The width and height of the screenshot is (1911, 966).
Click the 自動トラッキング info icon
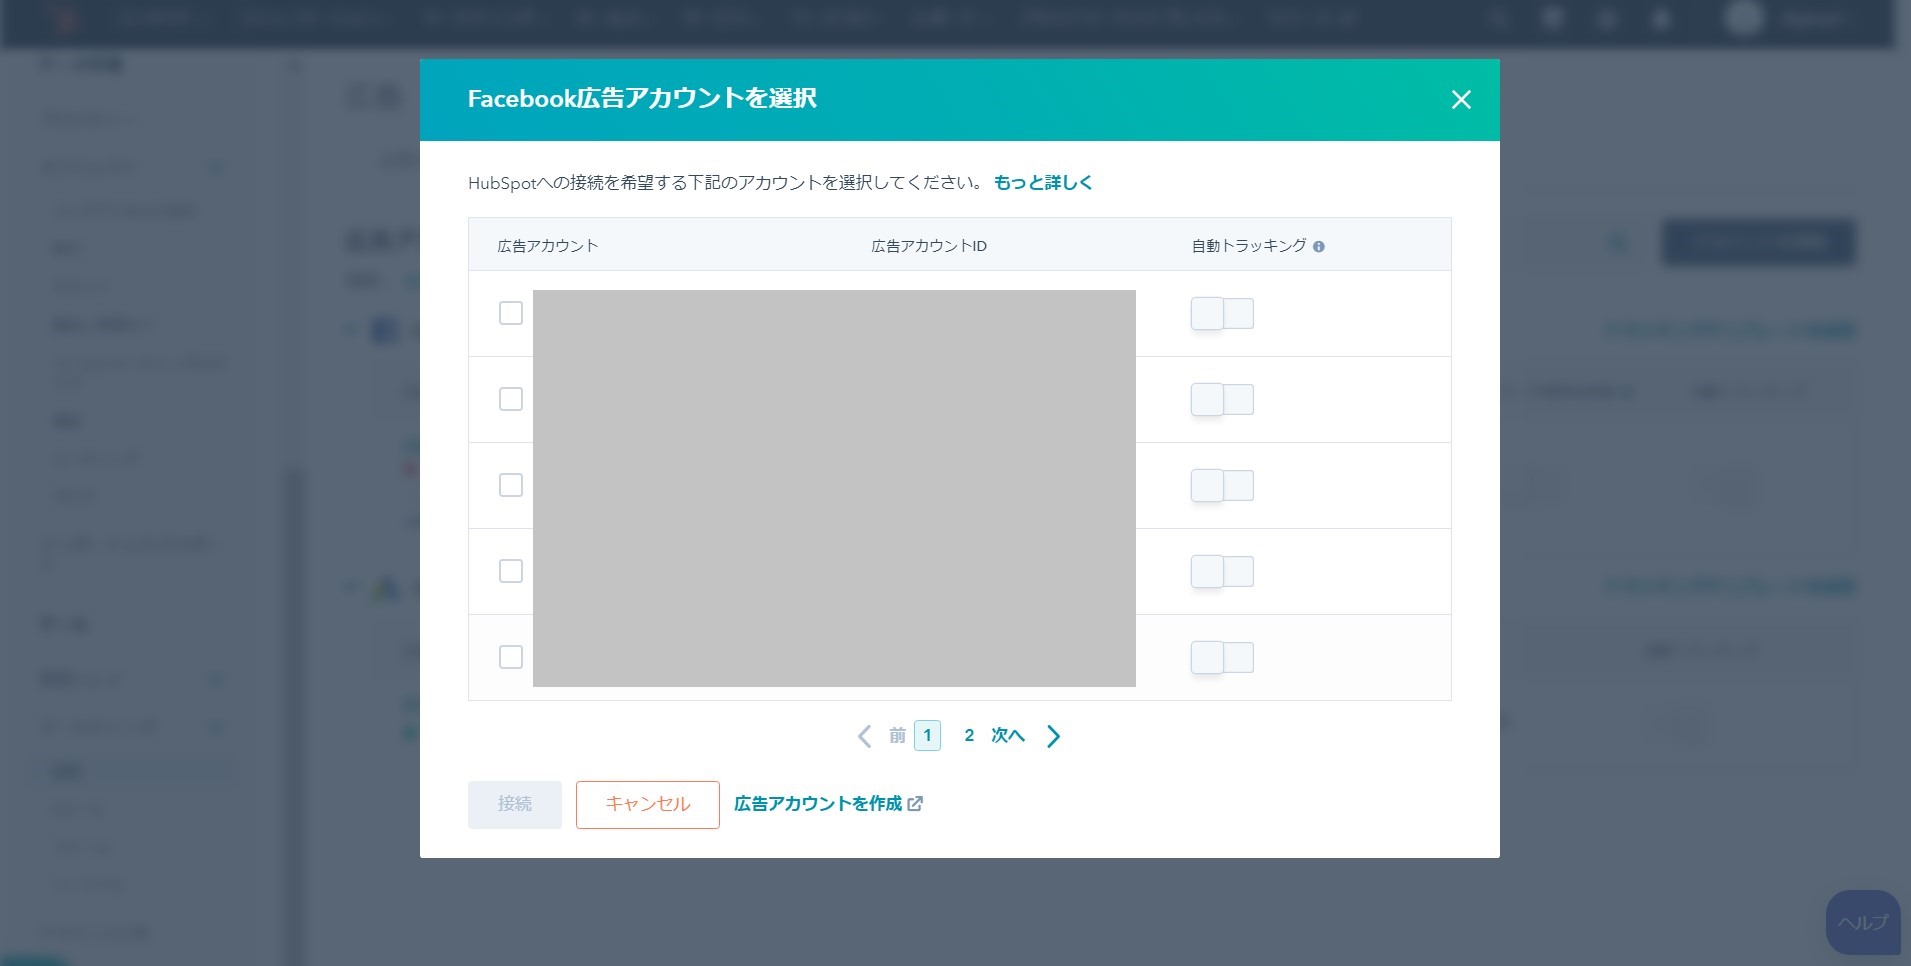(1319, 246)
